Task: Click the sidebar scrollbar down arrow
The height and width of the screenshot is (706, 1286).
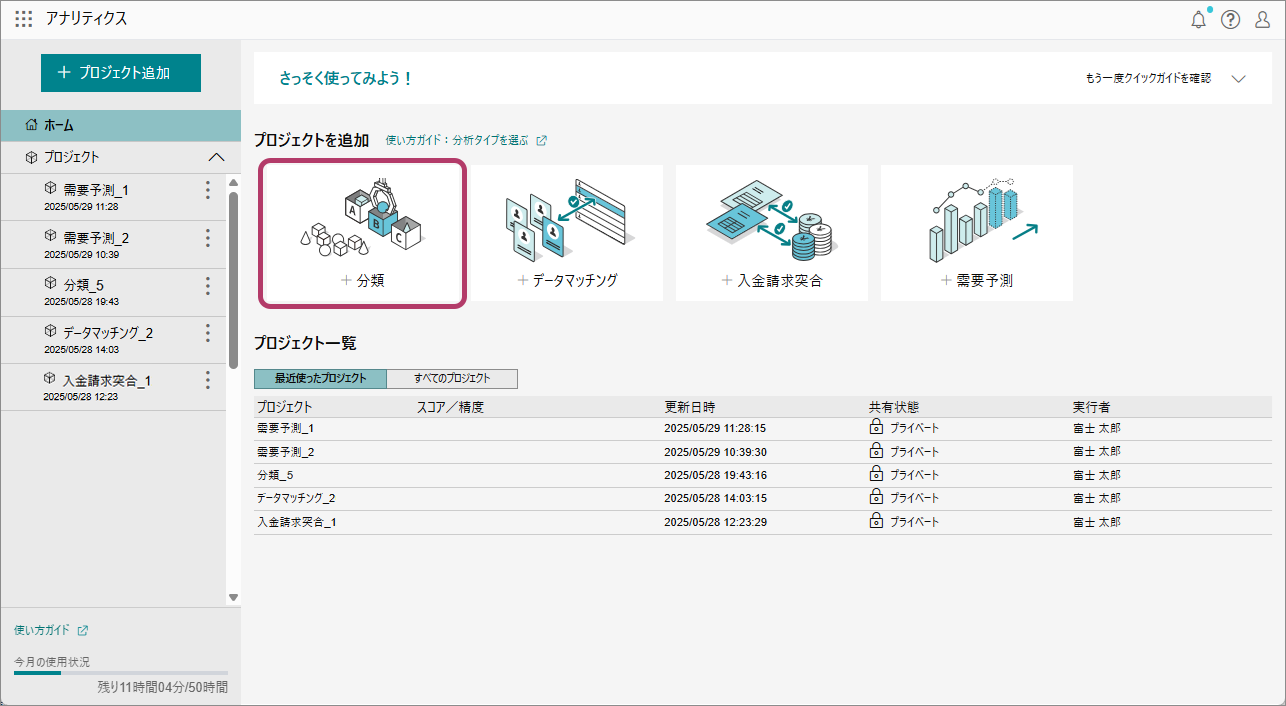Action: pyautogui.click(x=233, y=597)
